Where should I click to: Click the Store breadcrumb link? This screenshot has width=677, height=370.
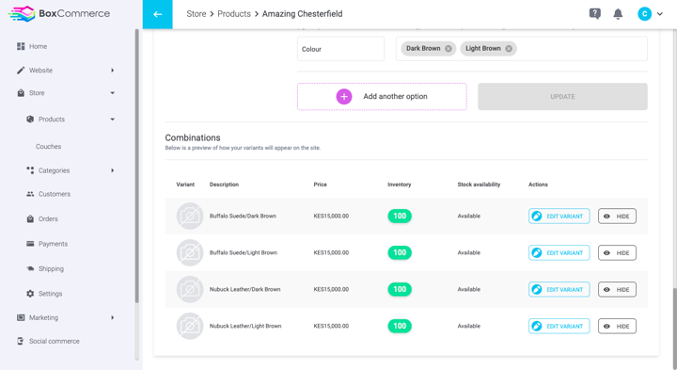point(196,14)
